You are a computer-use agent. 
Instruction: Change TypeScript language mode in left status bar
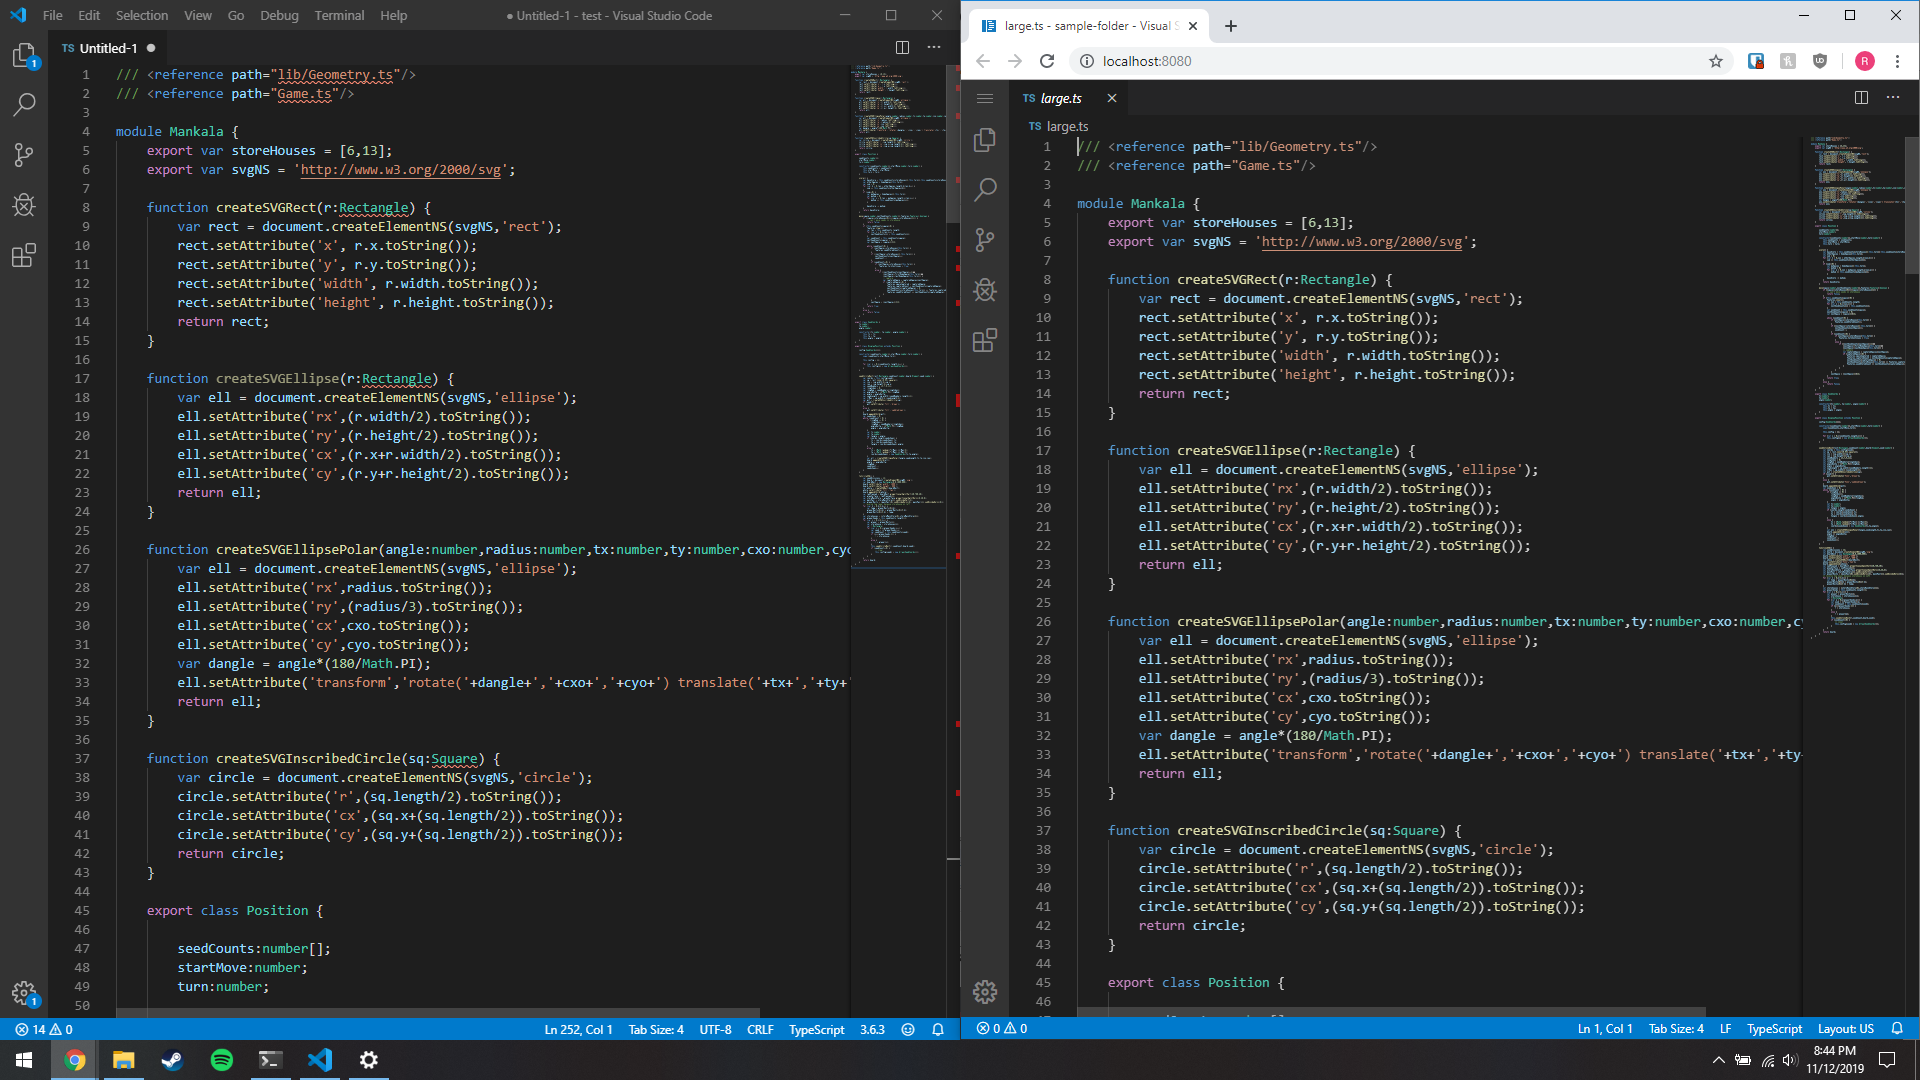point(816,1029)
